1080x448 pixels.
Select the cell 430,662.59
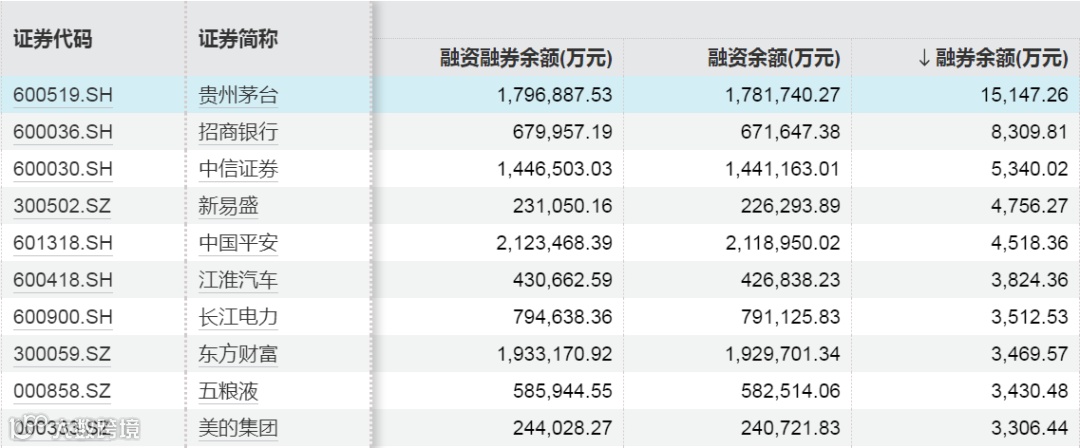[x=563, y=281]
